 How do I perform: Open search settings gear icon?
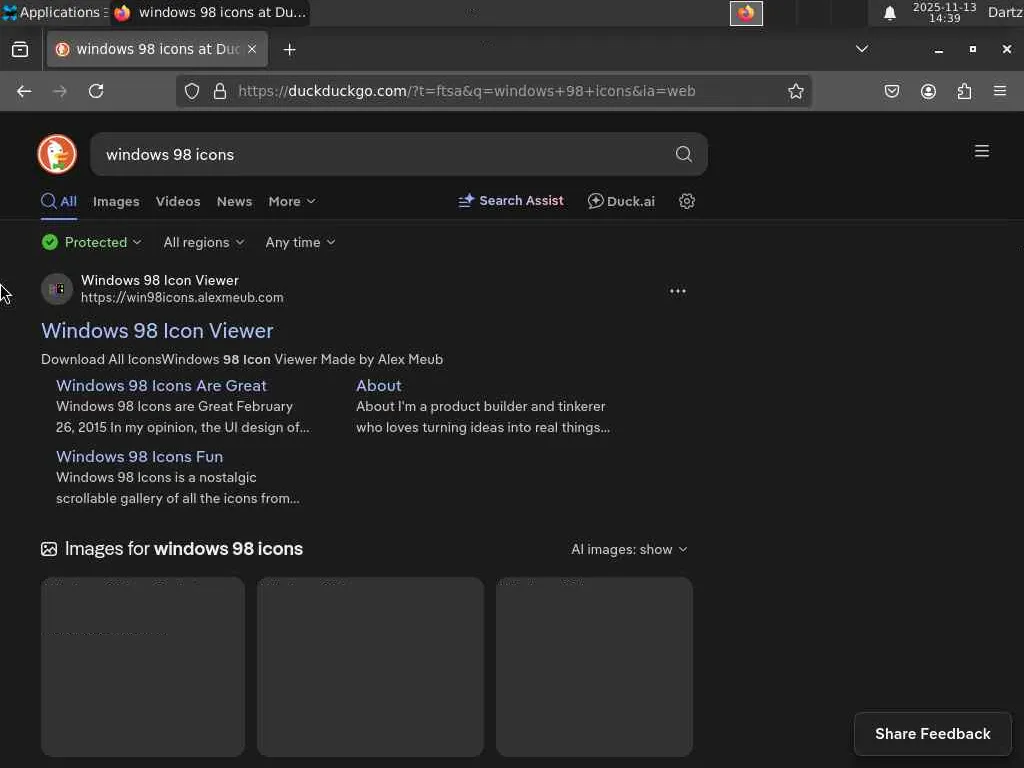click(x=686, y=201)
